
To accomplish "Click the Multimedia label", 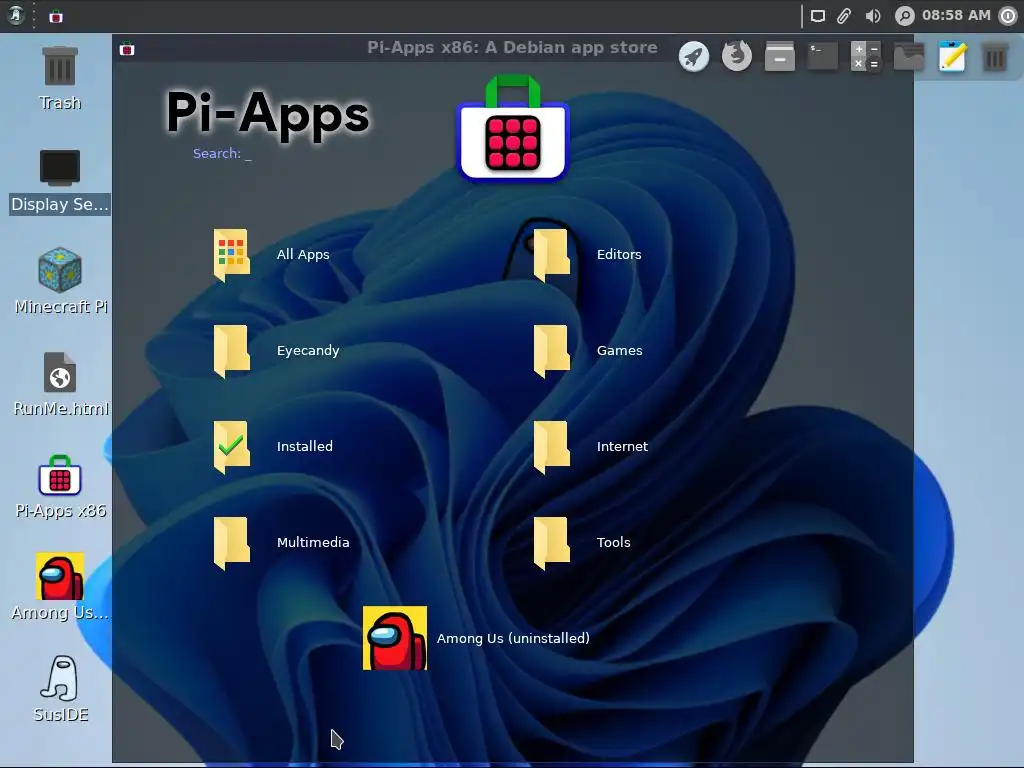I will coord(313,543).
